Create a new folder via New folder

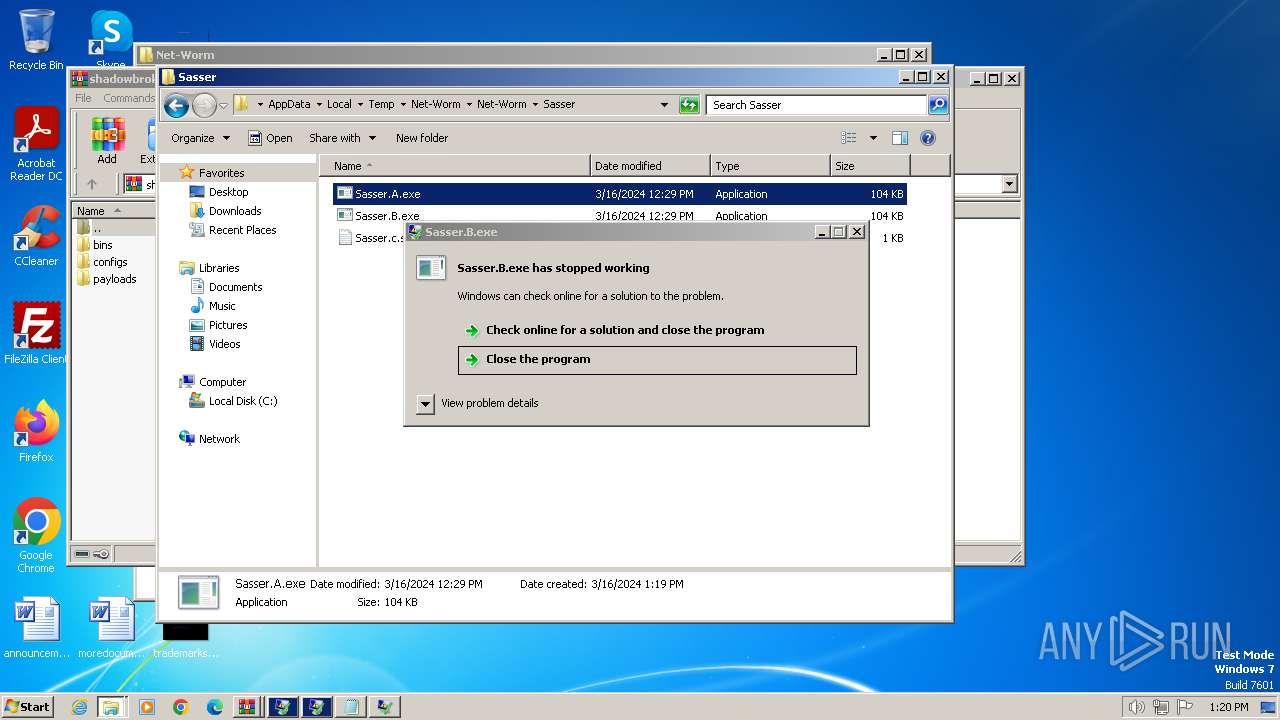[x=422, y=138]
